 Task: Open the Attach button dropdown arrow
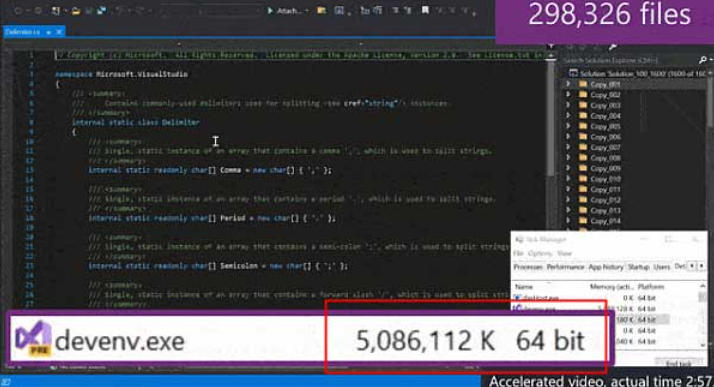306,11
